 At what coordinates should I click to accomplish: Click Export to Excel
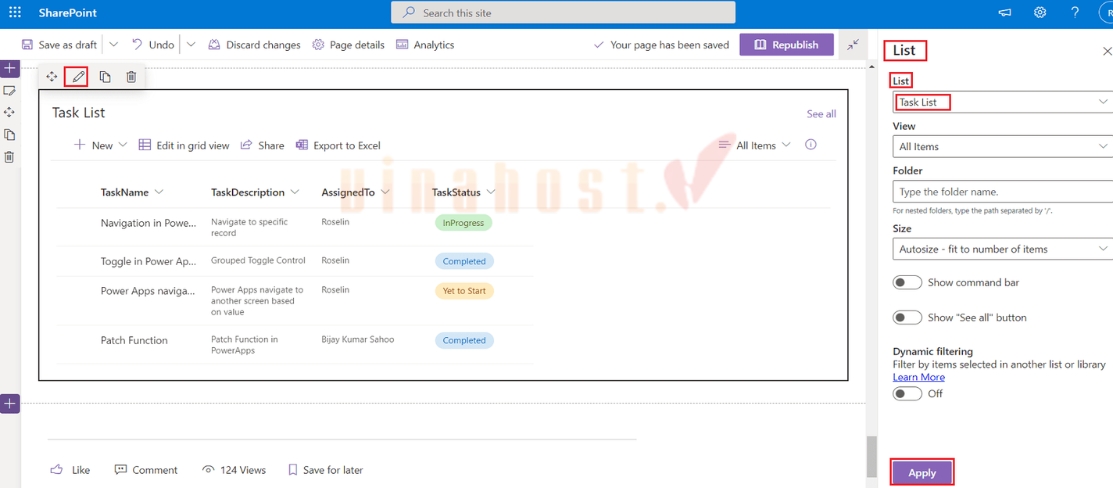point(338,145)
